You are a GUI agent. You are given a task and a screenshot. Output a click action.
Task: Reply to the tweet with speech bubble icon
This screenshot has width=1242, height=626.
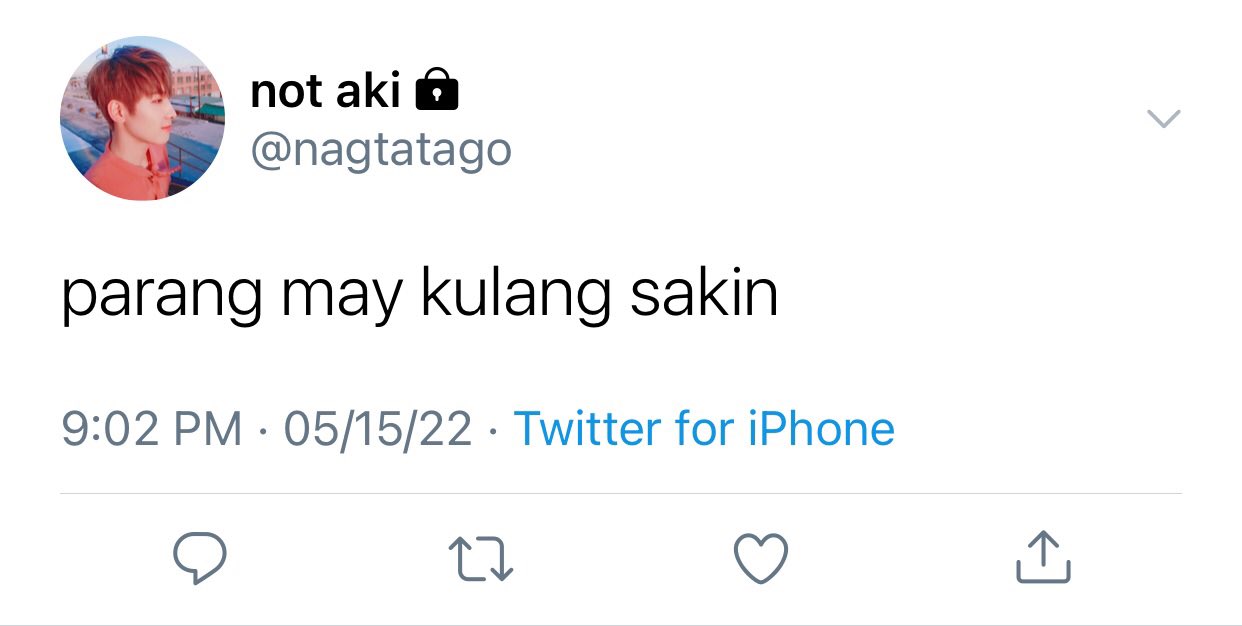[199, 558]
